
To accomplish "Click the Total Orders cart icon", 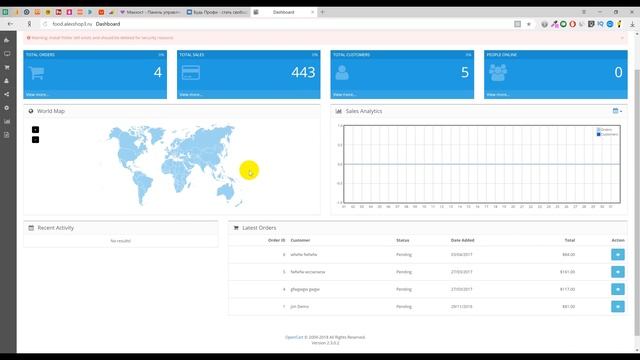I will coord(37,73).
